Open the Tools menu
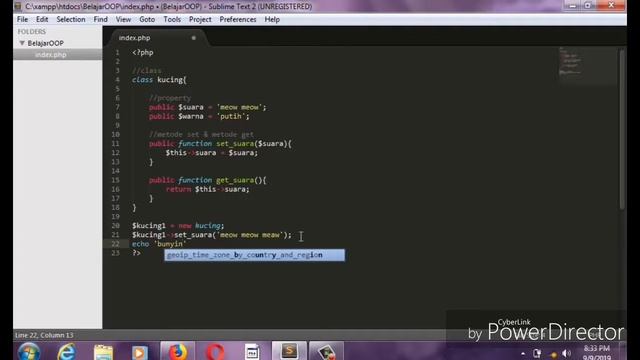Screen dimensions: 640x360 pyautogui.click(x=172, y=19)
